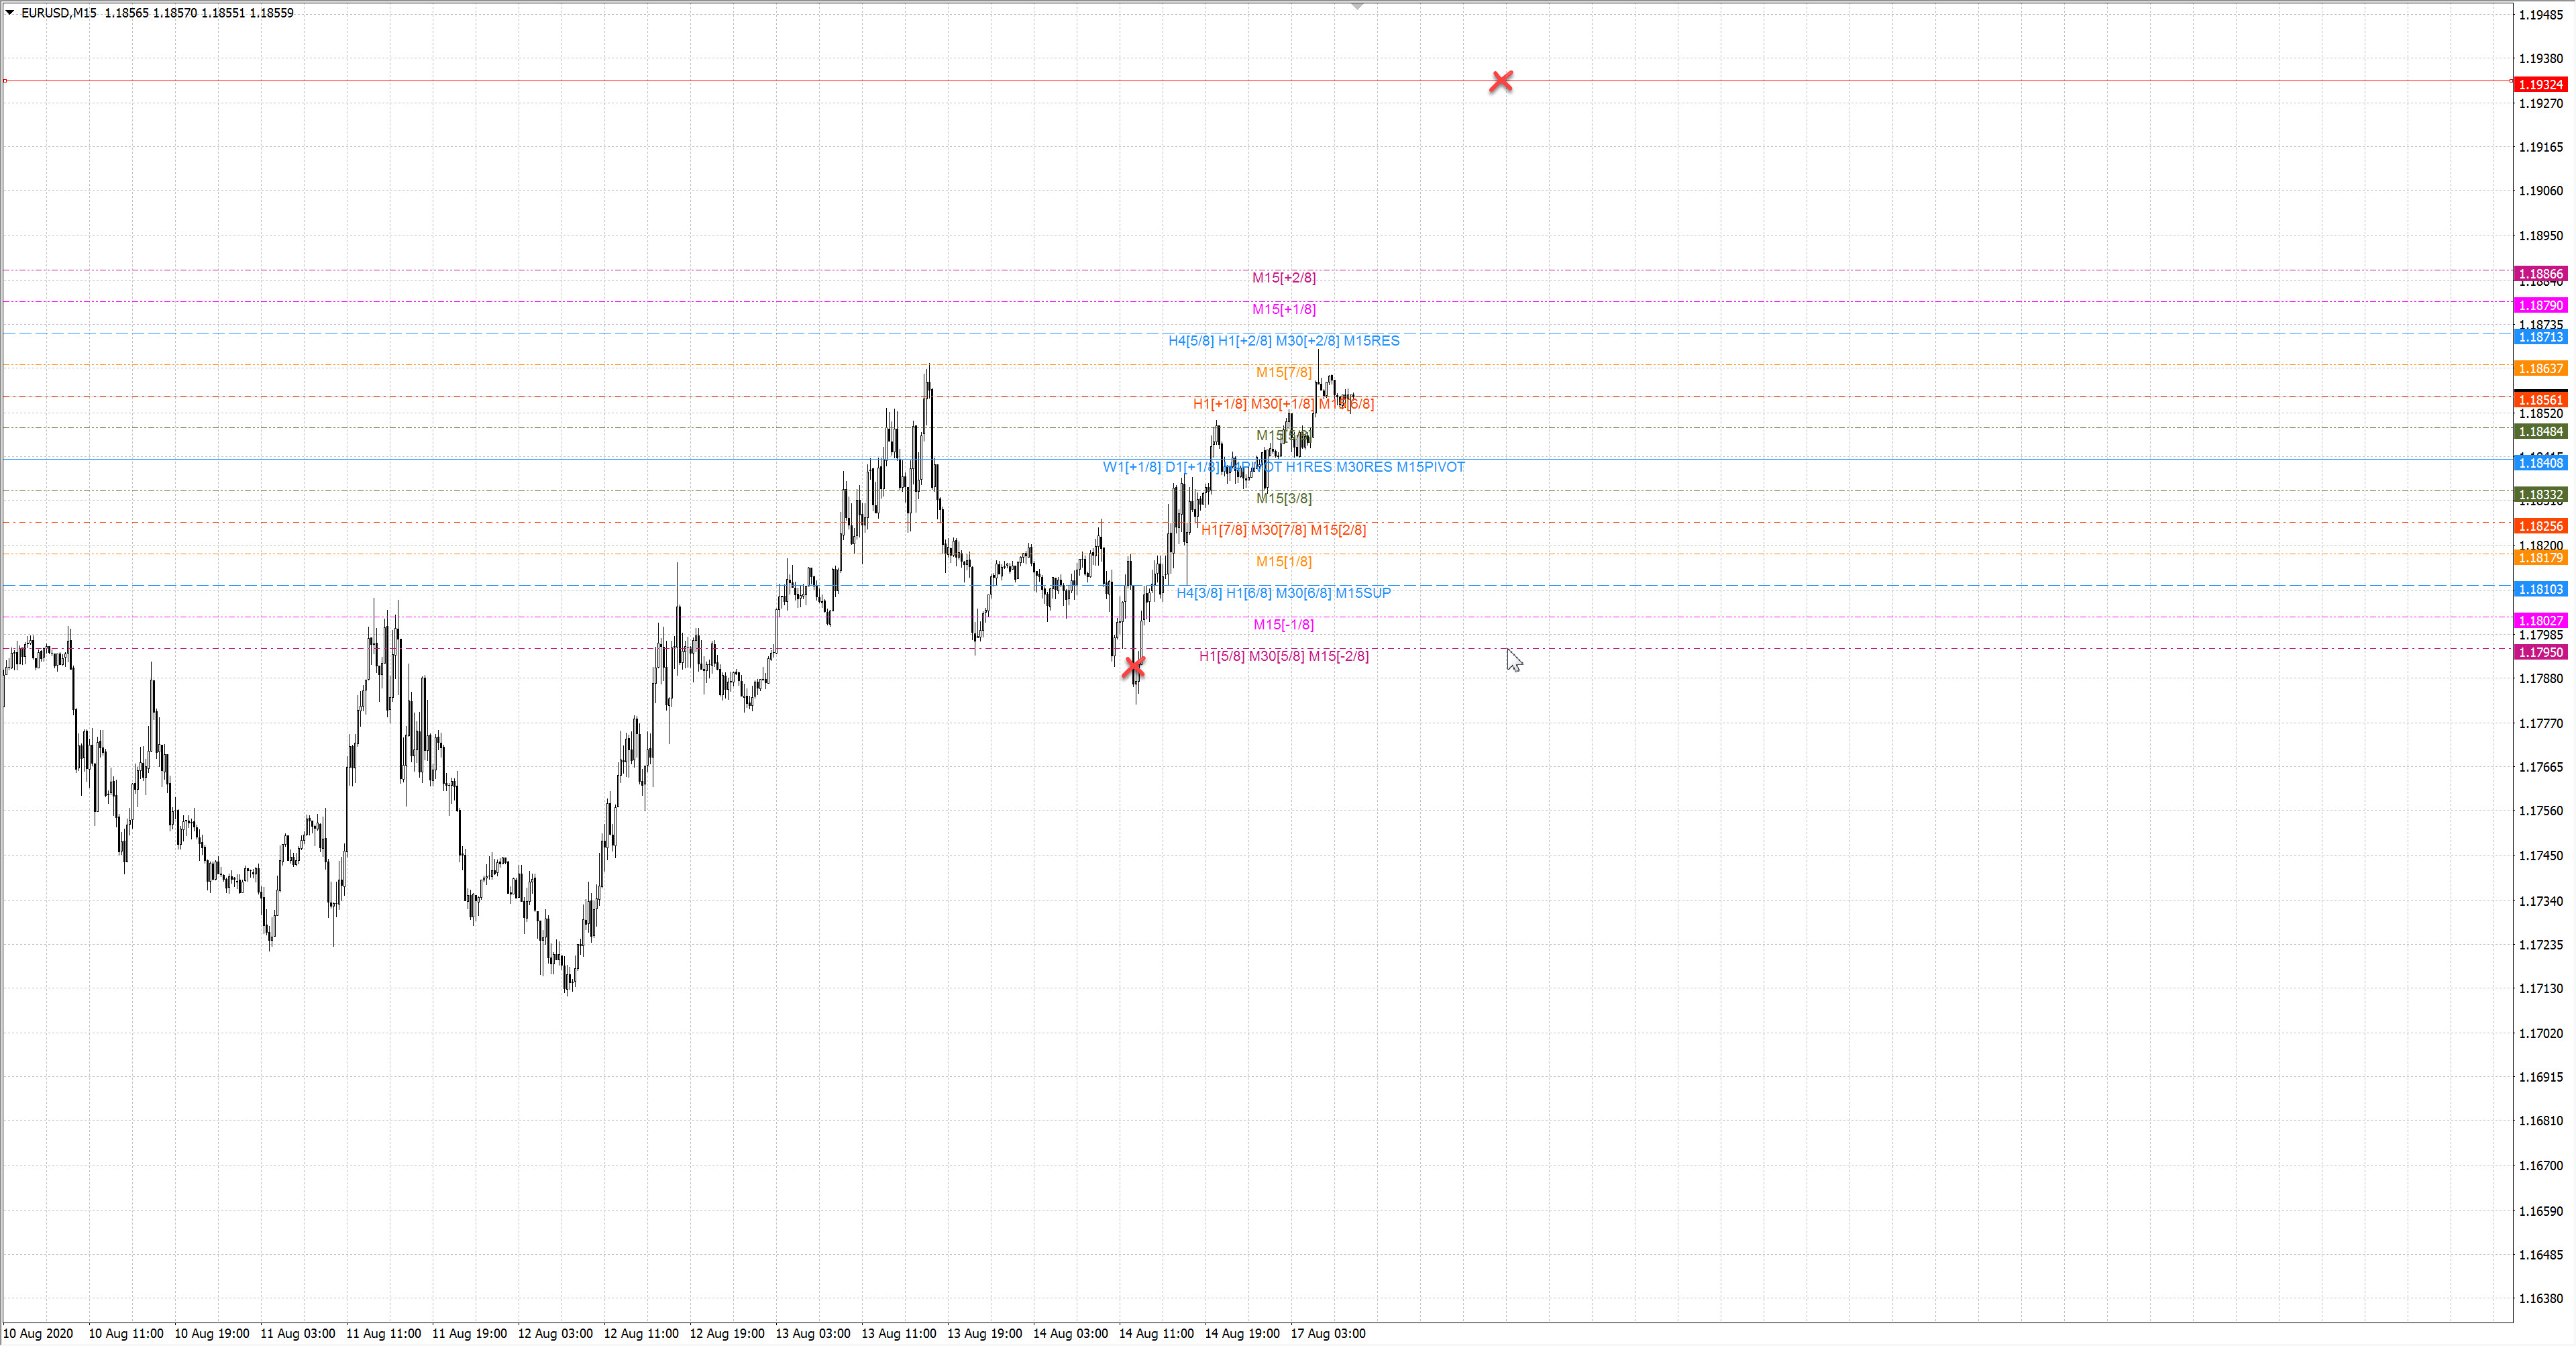Click the M15[+1/8] magenta label
Image resolution: width=2576 pixels, height=1346 pixels.
point(1283,310)
